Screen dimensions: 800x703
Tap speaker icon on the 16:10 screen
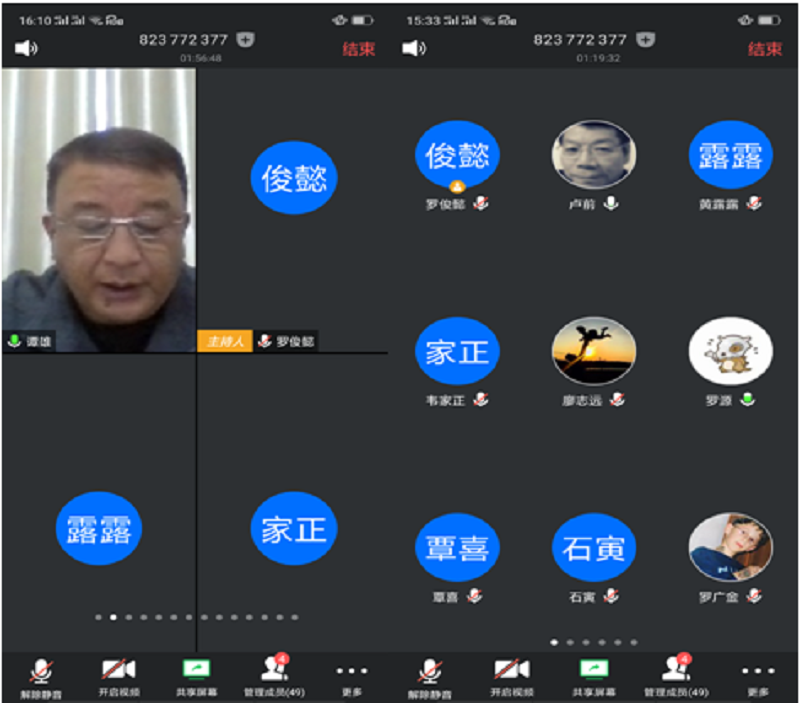tap(25, 48)
